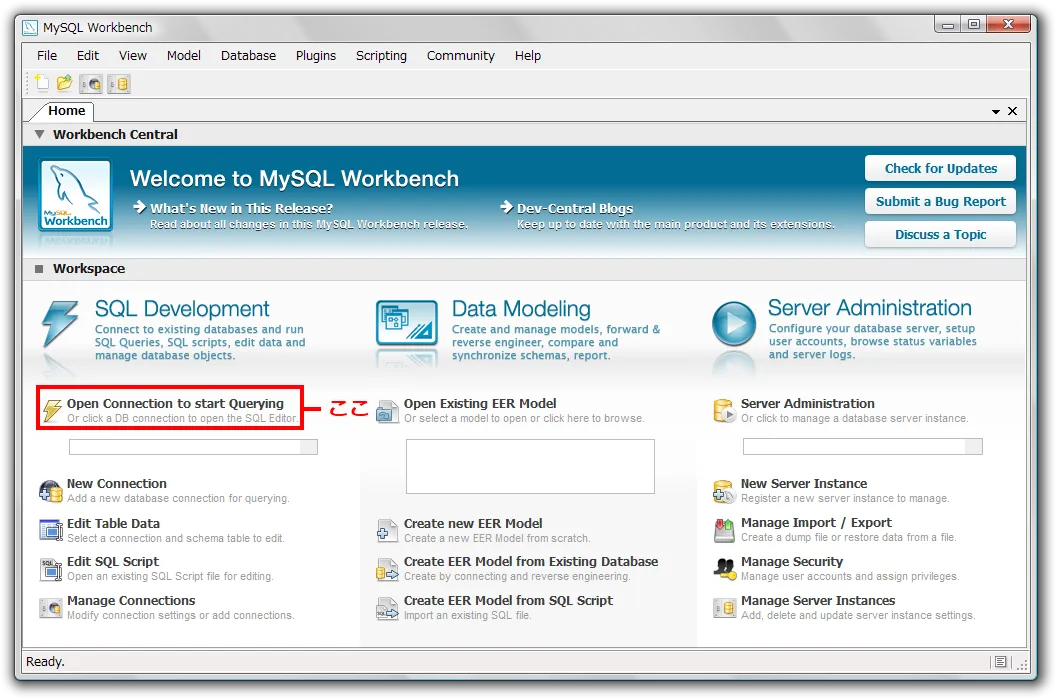The image size is (1056, 699).
Task: Click the SQL Development lightning bolt icon
Action: click(x=59, y=326)
